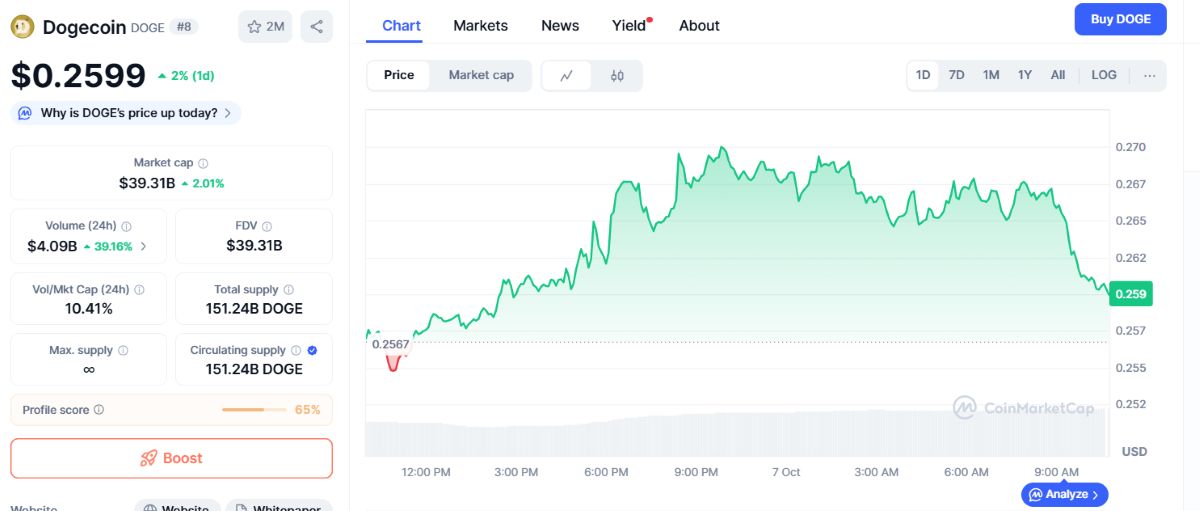Toggle the Market cap chart mode
This screenshot has height=511, width=1200.
pos(481,75)
